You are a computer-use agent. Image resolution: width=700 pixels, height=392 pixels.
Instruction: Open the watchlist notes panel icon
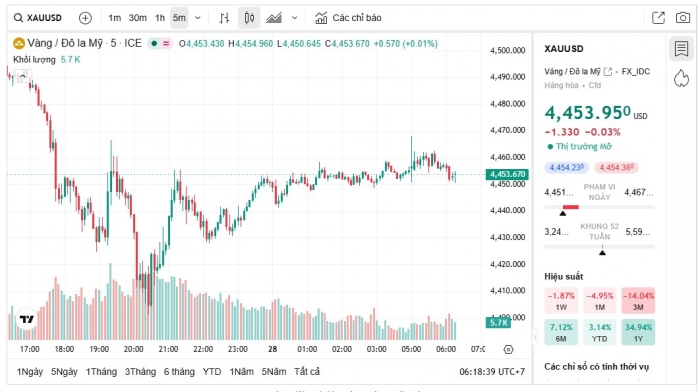pyautogui.click(x=681, y=49)
